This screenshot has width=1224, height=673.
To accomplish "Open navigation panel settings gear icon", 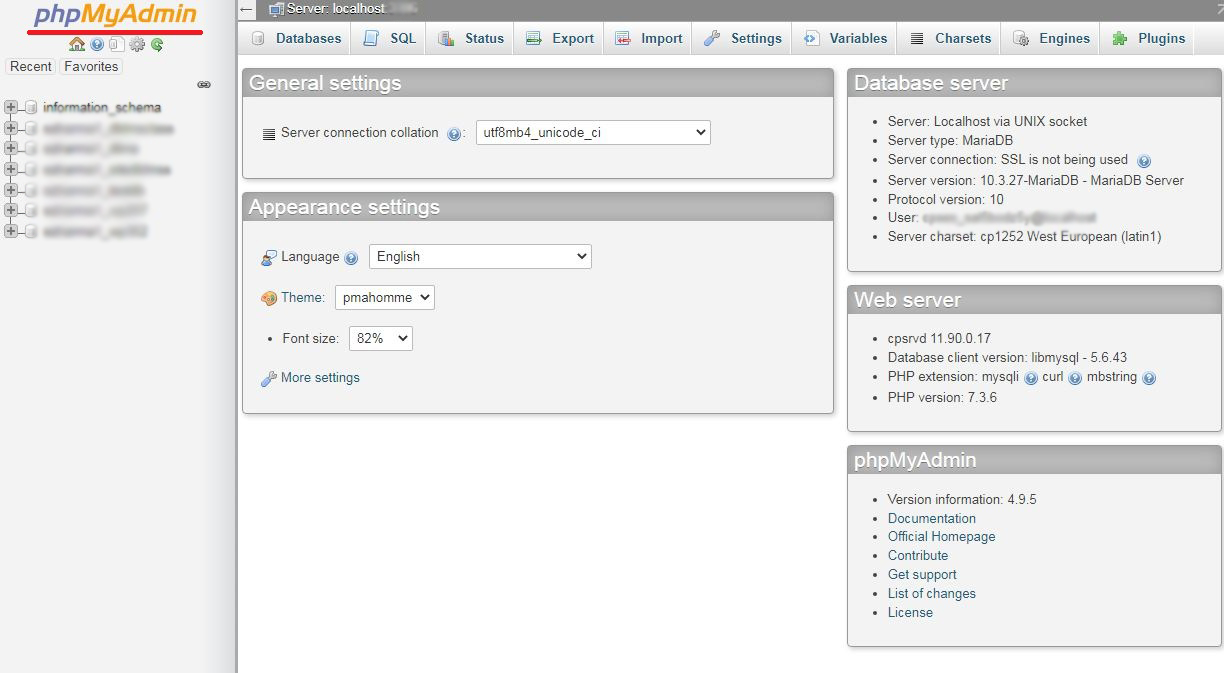I will pos(137,44).
